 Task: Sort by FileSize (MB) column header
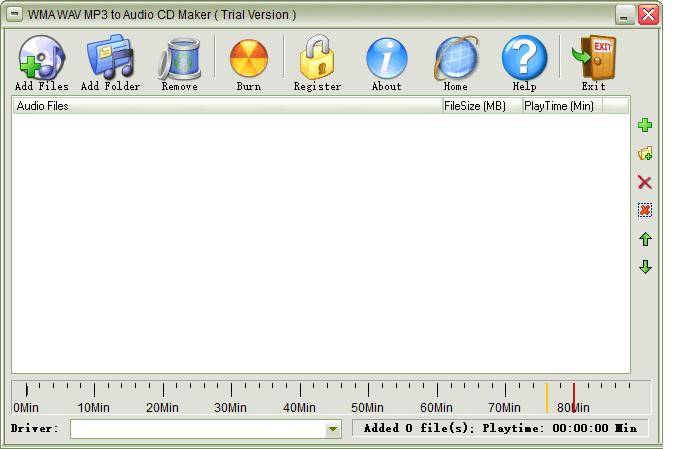point(480,106)
